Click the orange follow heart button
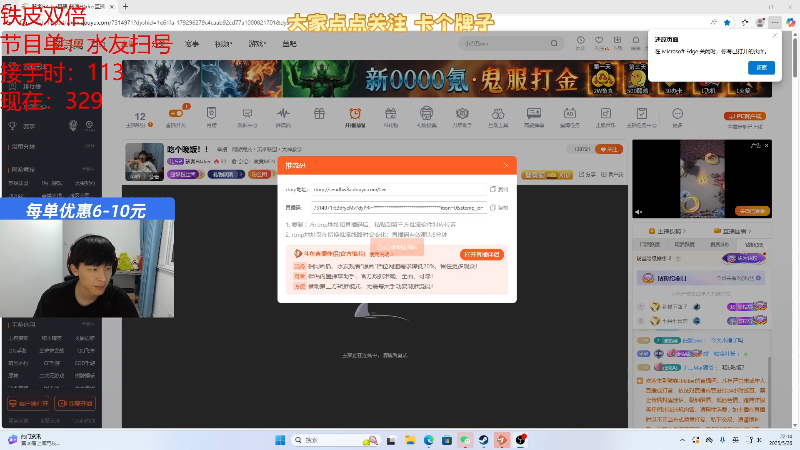The width and height of the screenshot is (800, 450). pos(609,149)
